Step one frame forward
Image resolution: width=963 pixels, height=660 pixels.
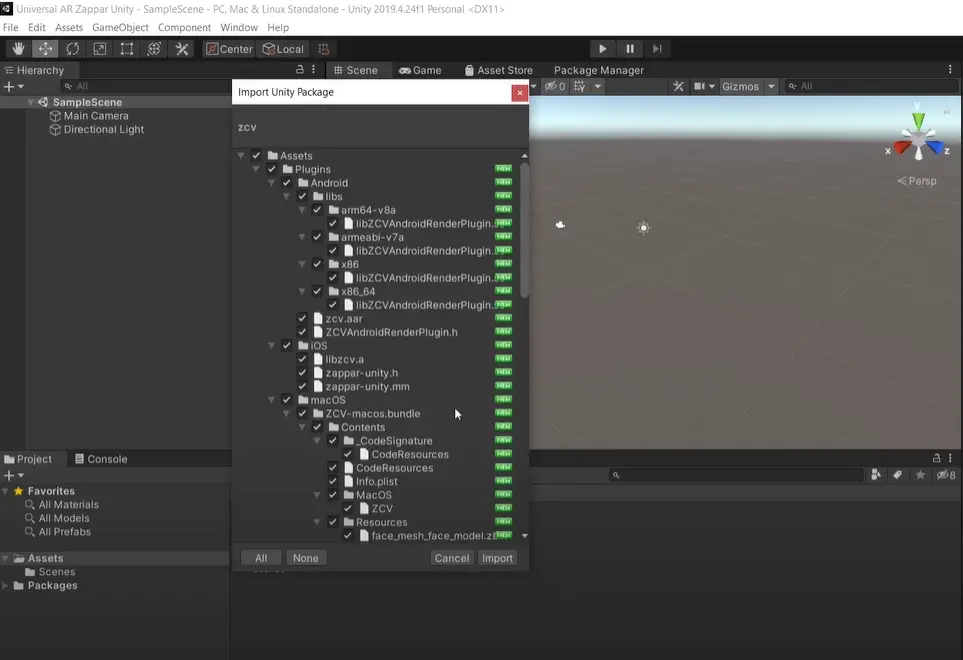click(657, 49)
